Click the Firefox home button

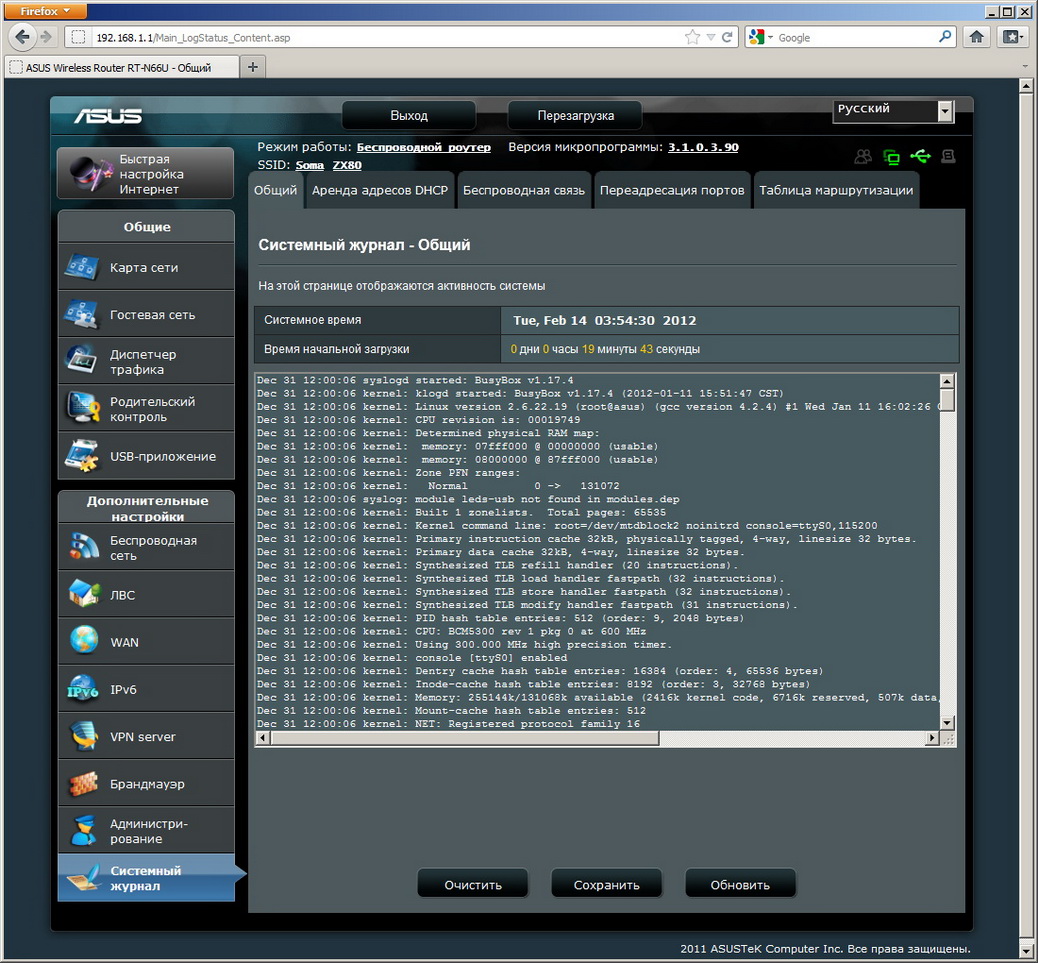977,37
